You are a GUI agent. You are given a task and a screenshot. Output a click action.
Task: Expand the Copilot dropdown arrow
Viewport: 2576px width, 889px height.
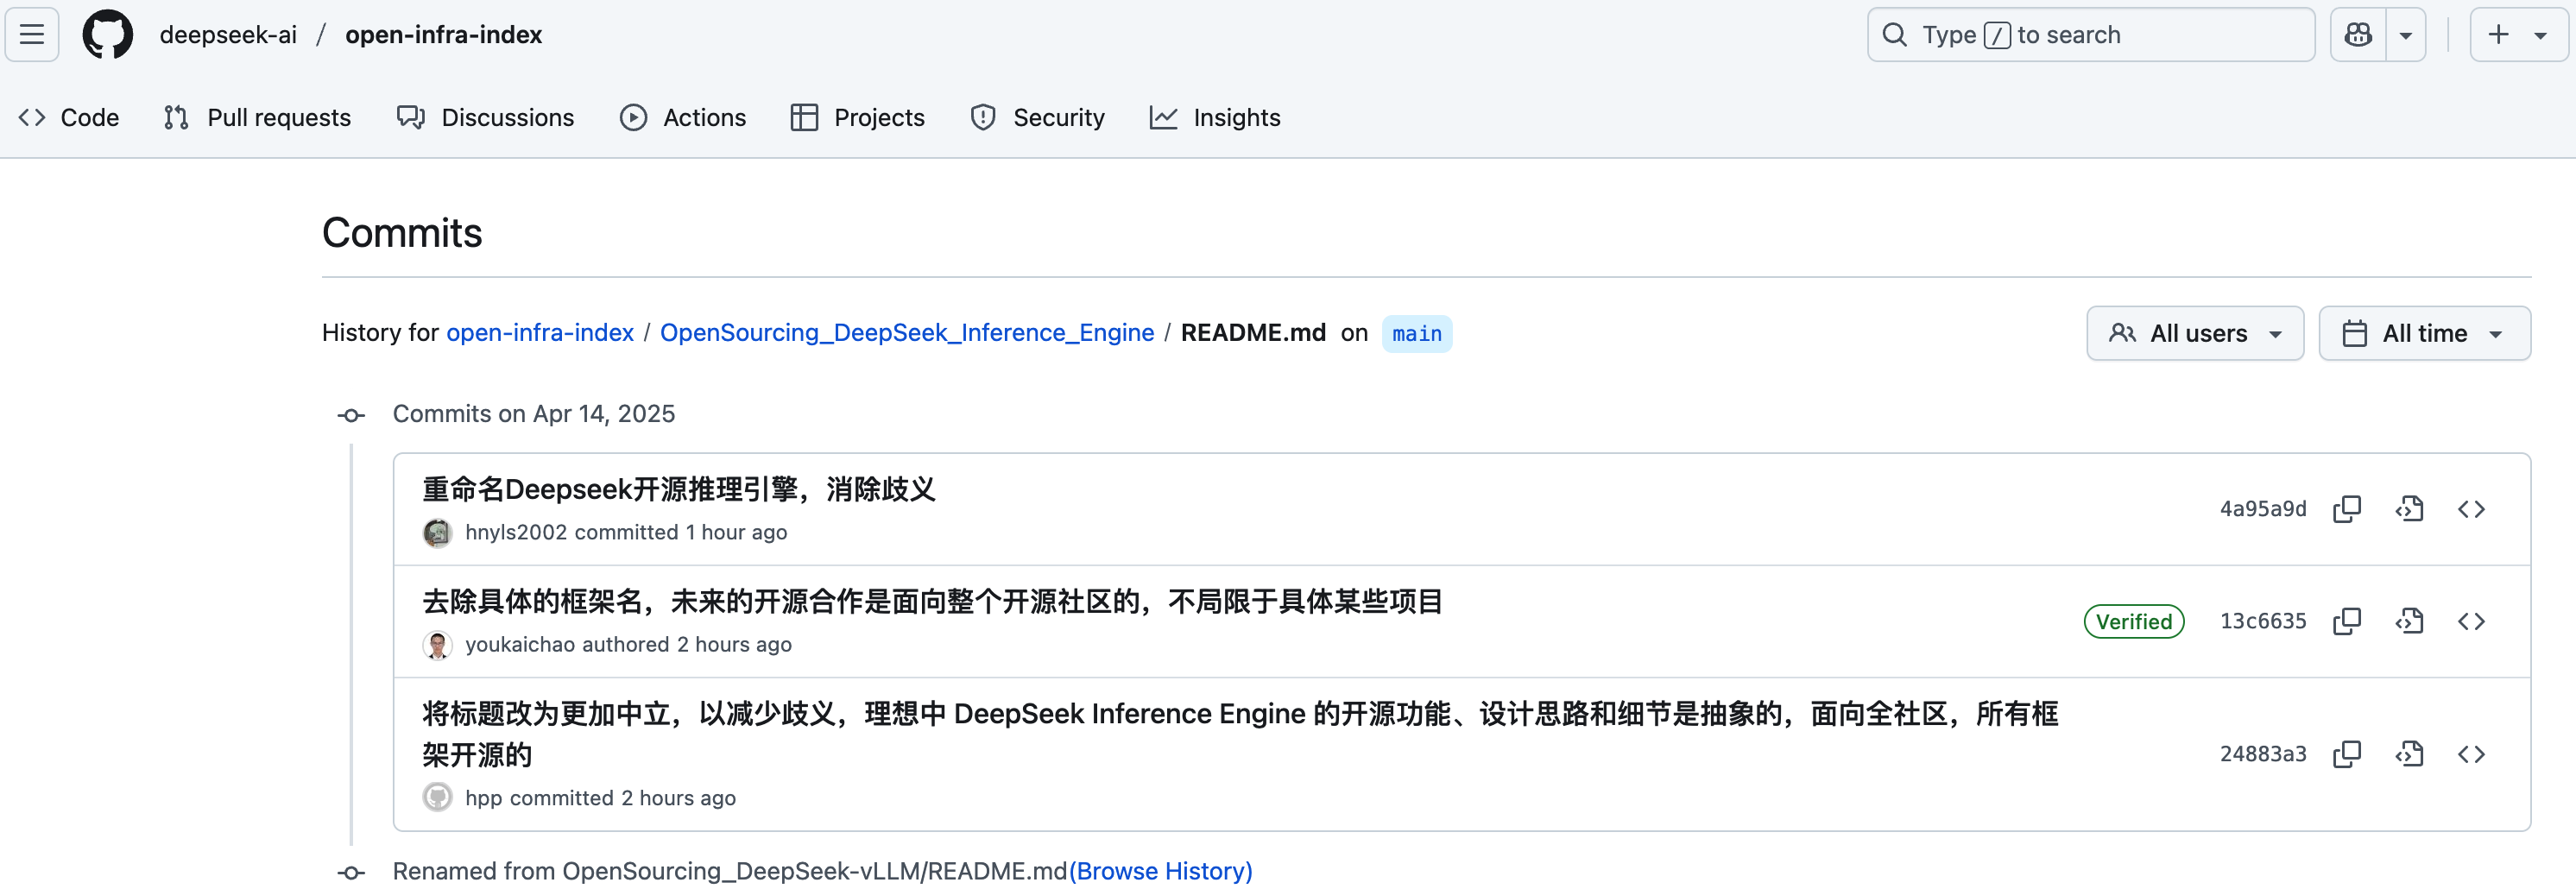(2406, 35)
